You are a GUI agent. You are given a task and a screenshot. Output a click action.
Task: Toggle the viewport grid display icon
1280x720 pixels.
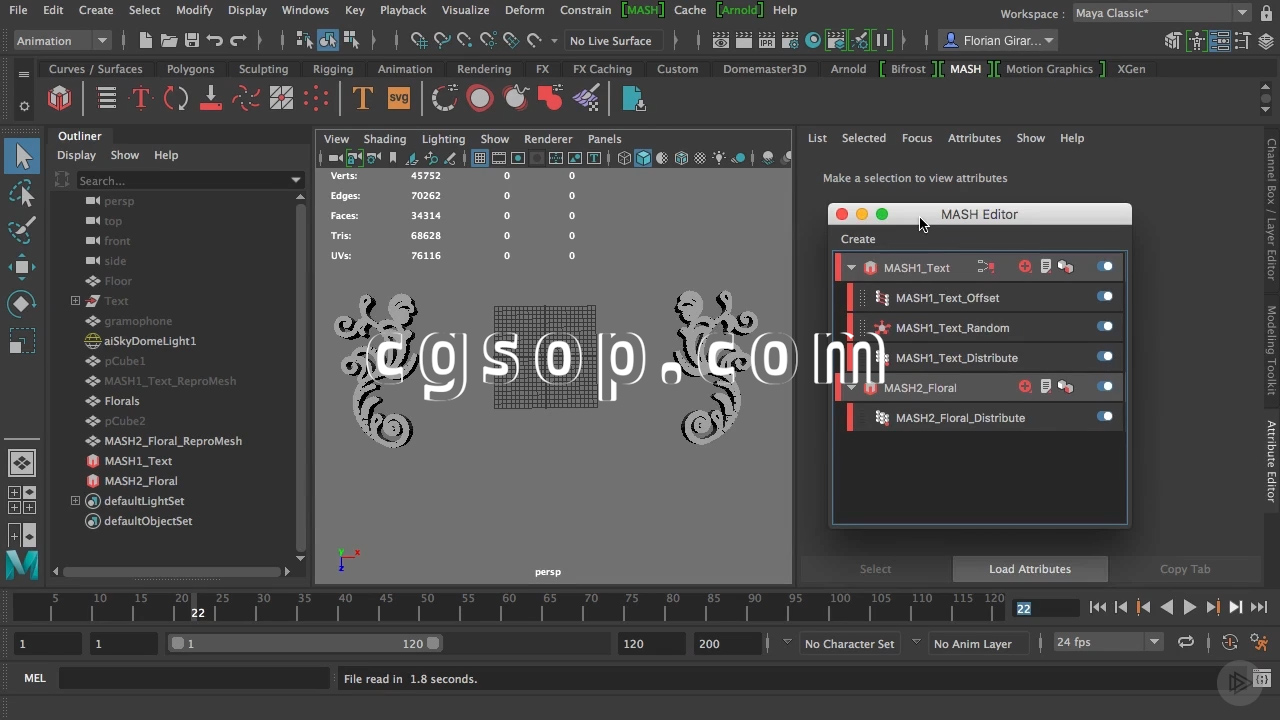(x=480, y=158)
